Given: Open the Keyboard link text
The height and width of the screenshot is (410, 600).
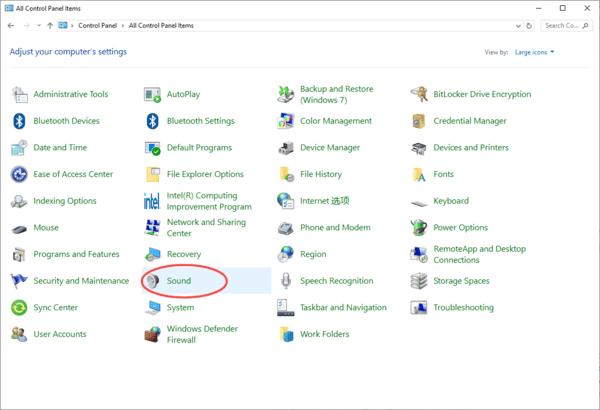Looking at the screenshot, I should [x=451, y=201].
